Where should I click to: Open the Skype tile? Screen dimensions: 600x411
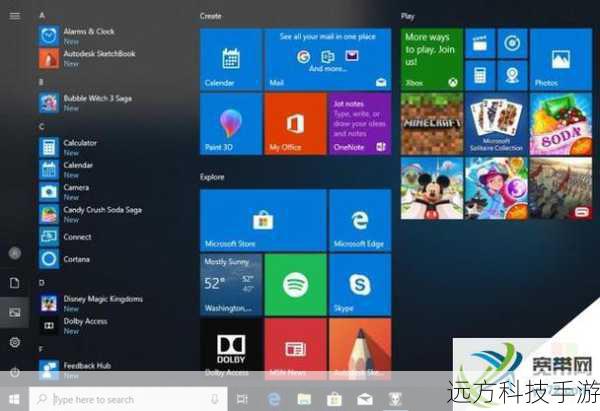[360, 285]
